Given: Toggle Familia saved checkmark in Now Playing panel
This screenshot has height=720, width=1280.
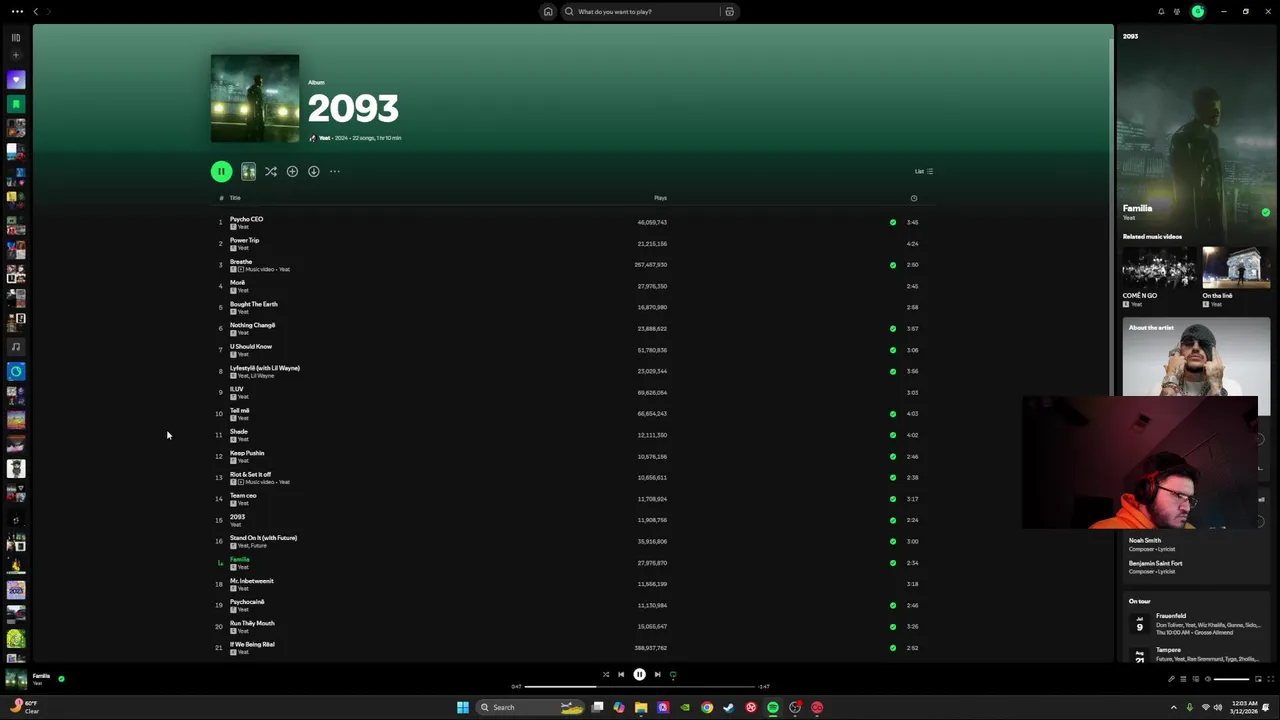Looking at the screenshot, I should [1266, 212].
